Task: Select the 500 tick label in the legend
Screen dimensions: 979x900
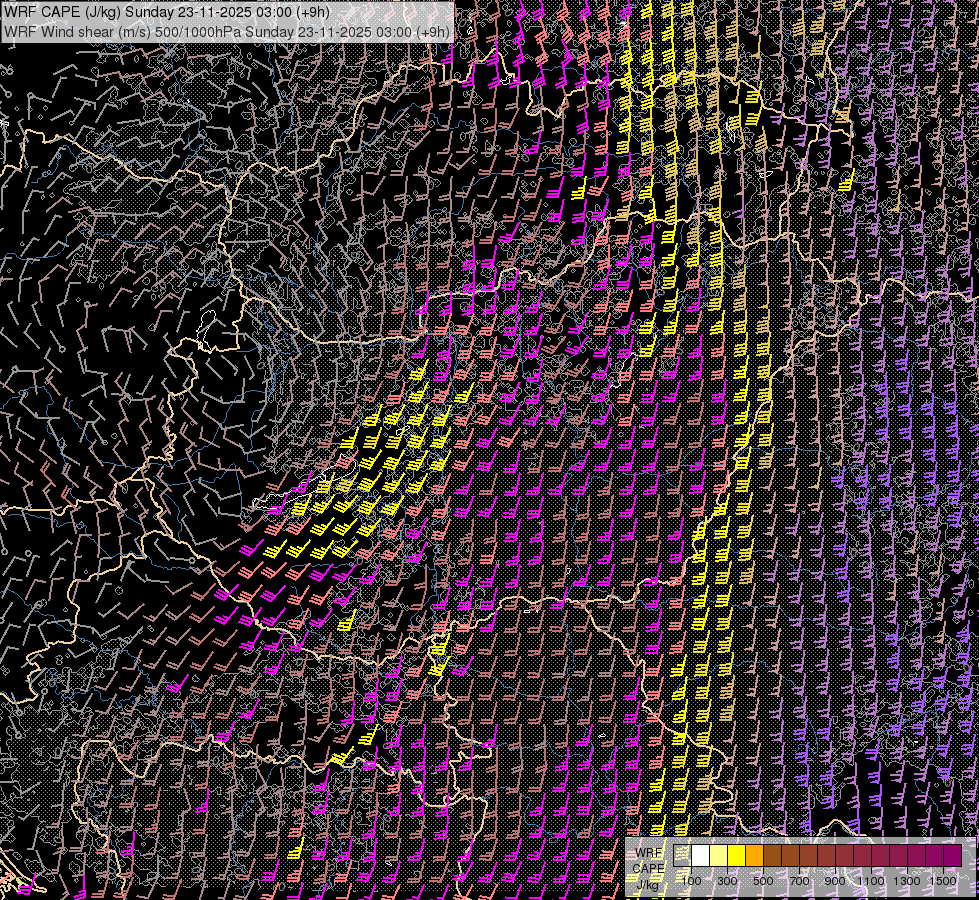Action: (x=763, y=881)
